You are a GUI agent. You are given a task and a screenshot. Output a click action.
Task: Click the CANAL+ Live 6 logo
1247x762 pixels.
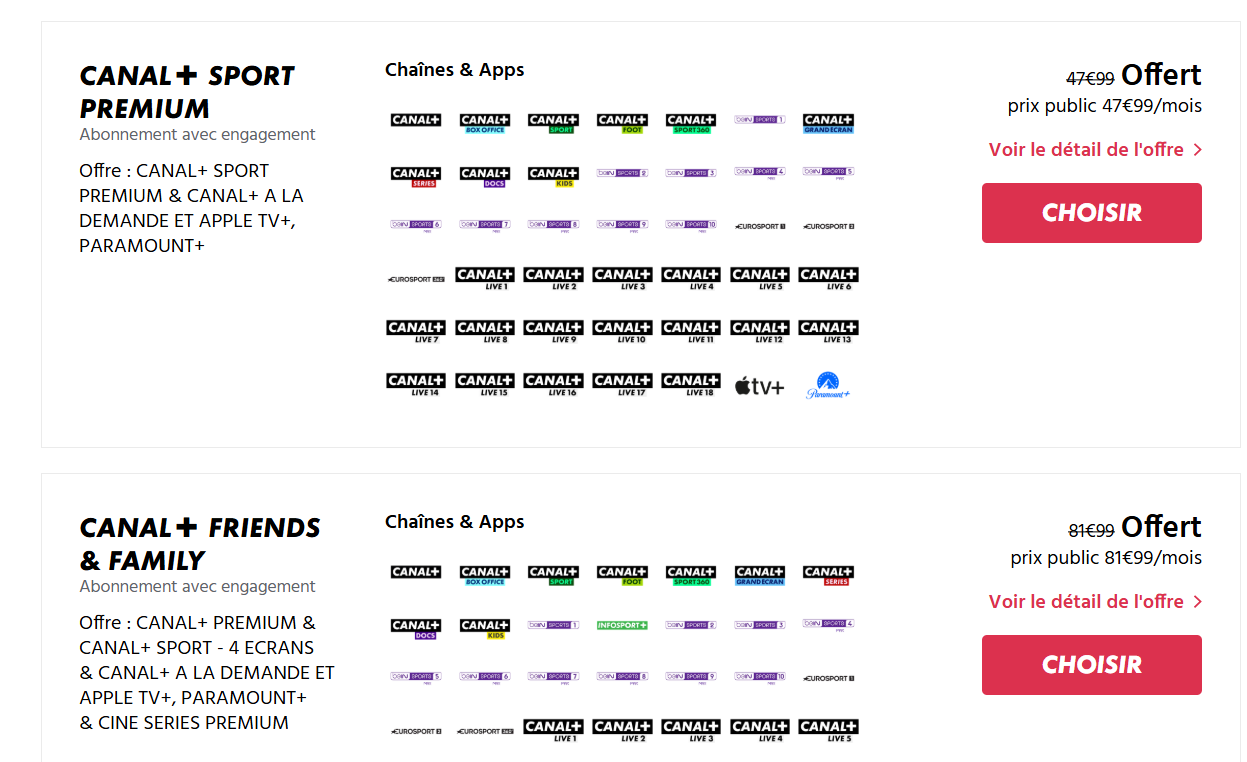(828, 279)
